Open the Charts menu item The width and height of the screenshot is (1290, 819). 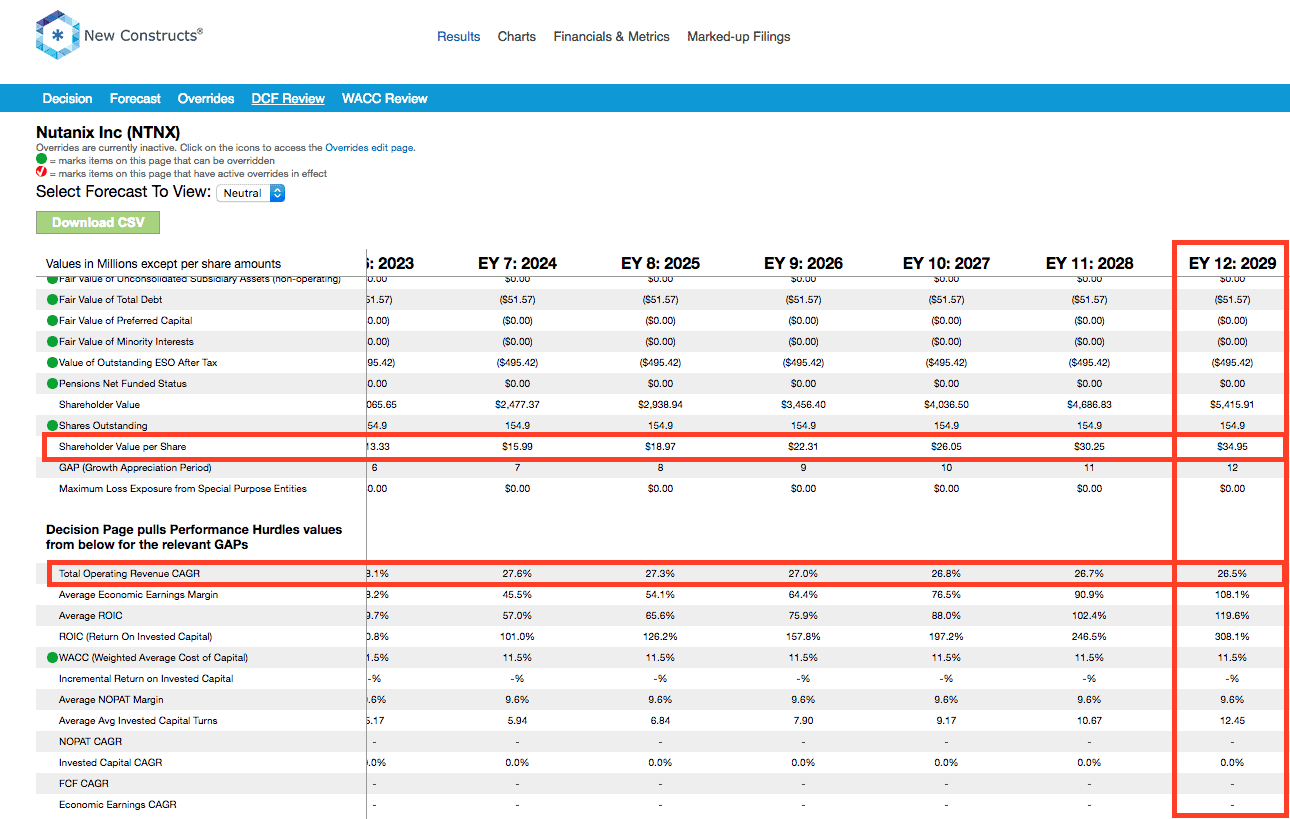click(517, 36)
